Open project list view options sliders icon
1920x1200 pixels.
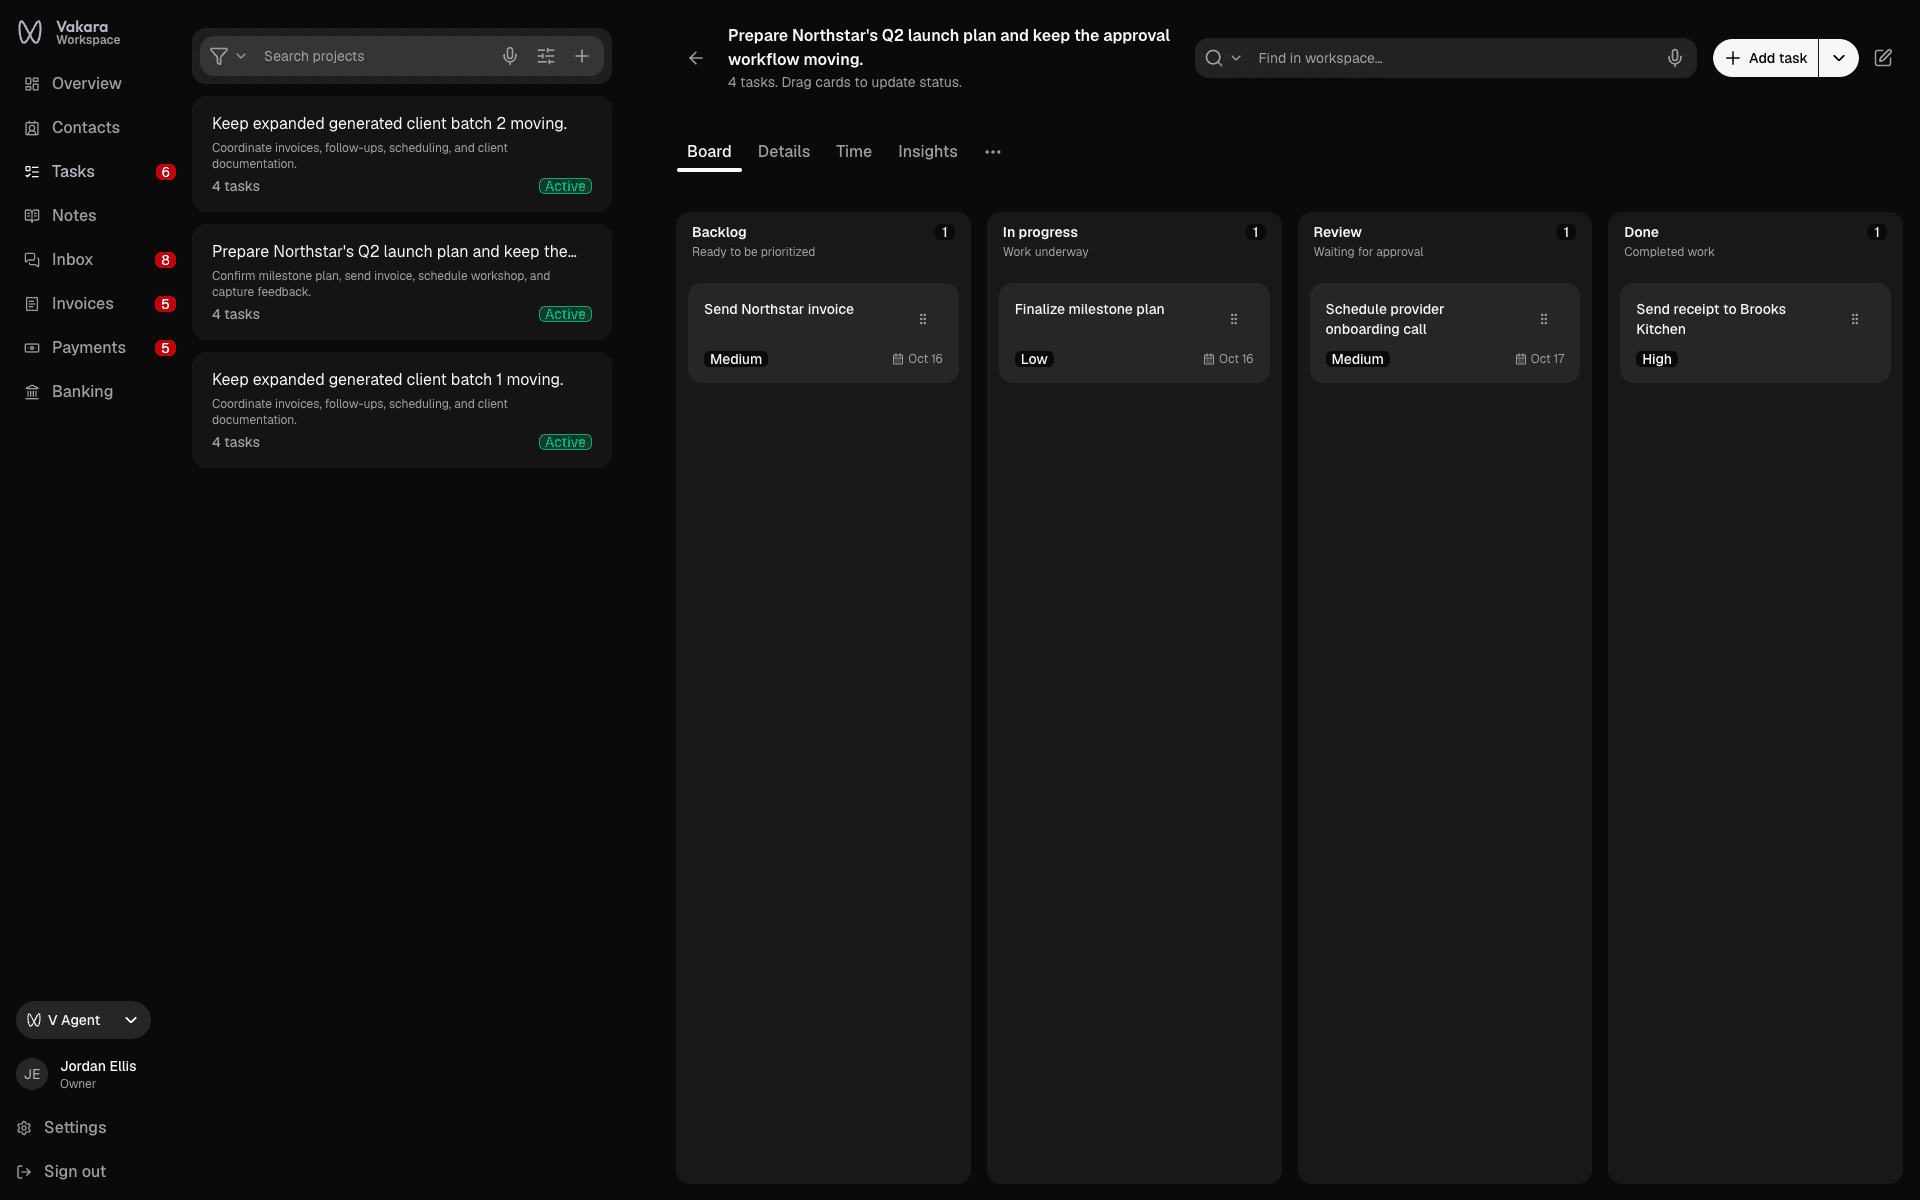[x=546, y=56]
